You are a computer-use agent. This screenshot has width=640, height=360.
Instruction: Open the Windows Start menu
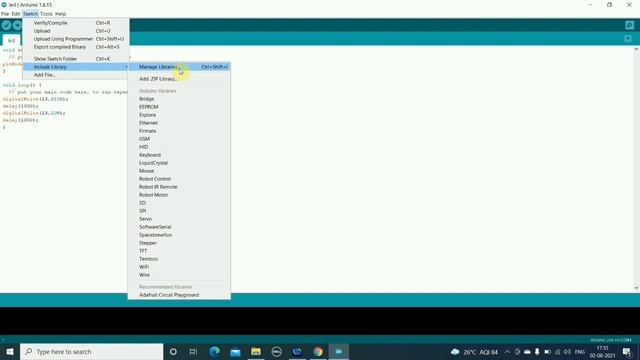(x=10, y=351)
